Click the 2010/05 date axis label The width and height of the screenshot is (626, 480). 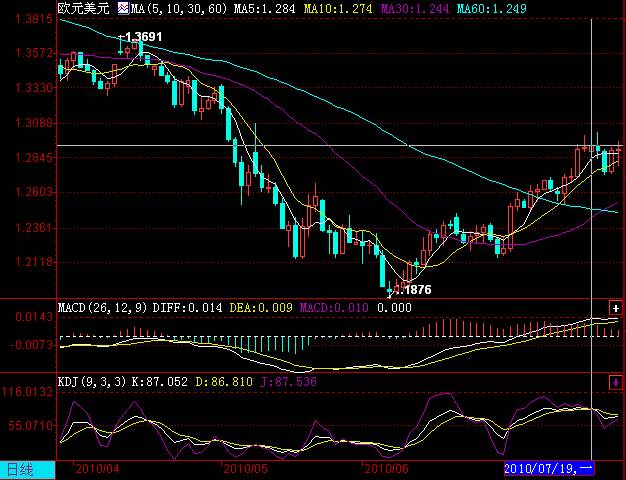pos(246,469)
